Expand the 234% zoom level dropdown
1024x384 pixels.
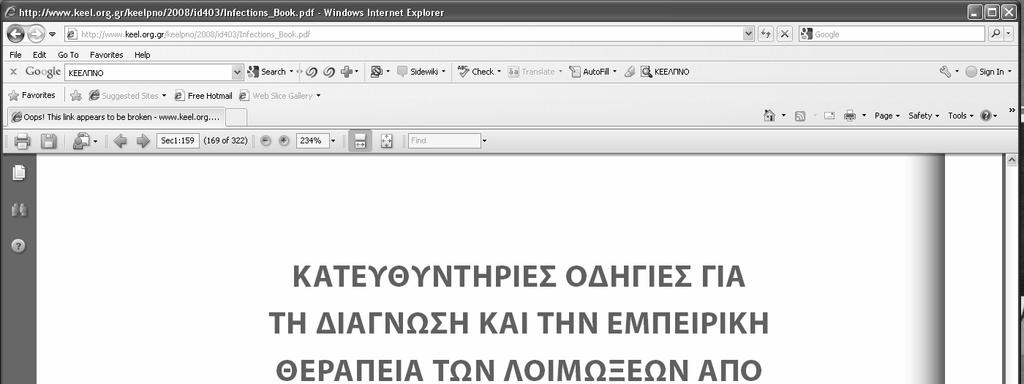[332, 140]
